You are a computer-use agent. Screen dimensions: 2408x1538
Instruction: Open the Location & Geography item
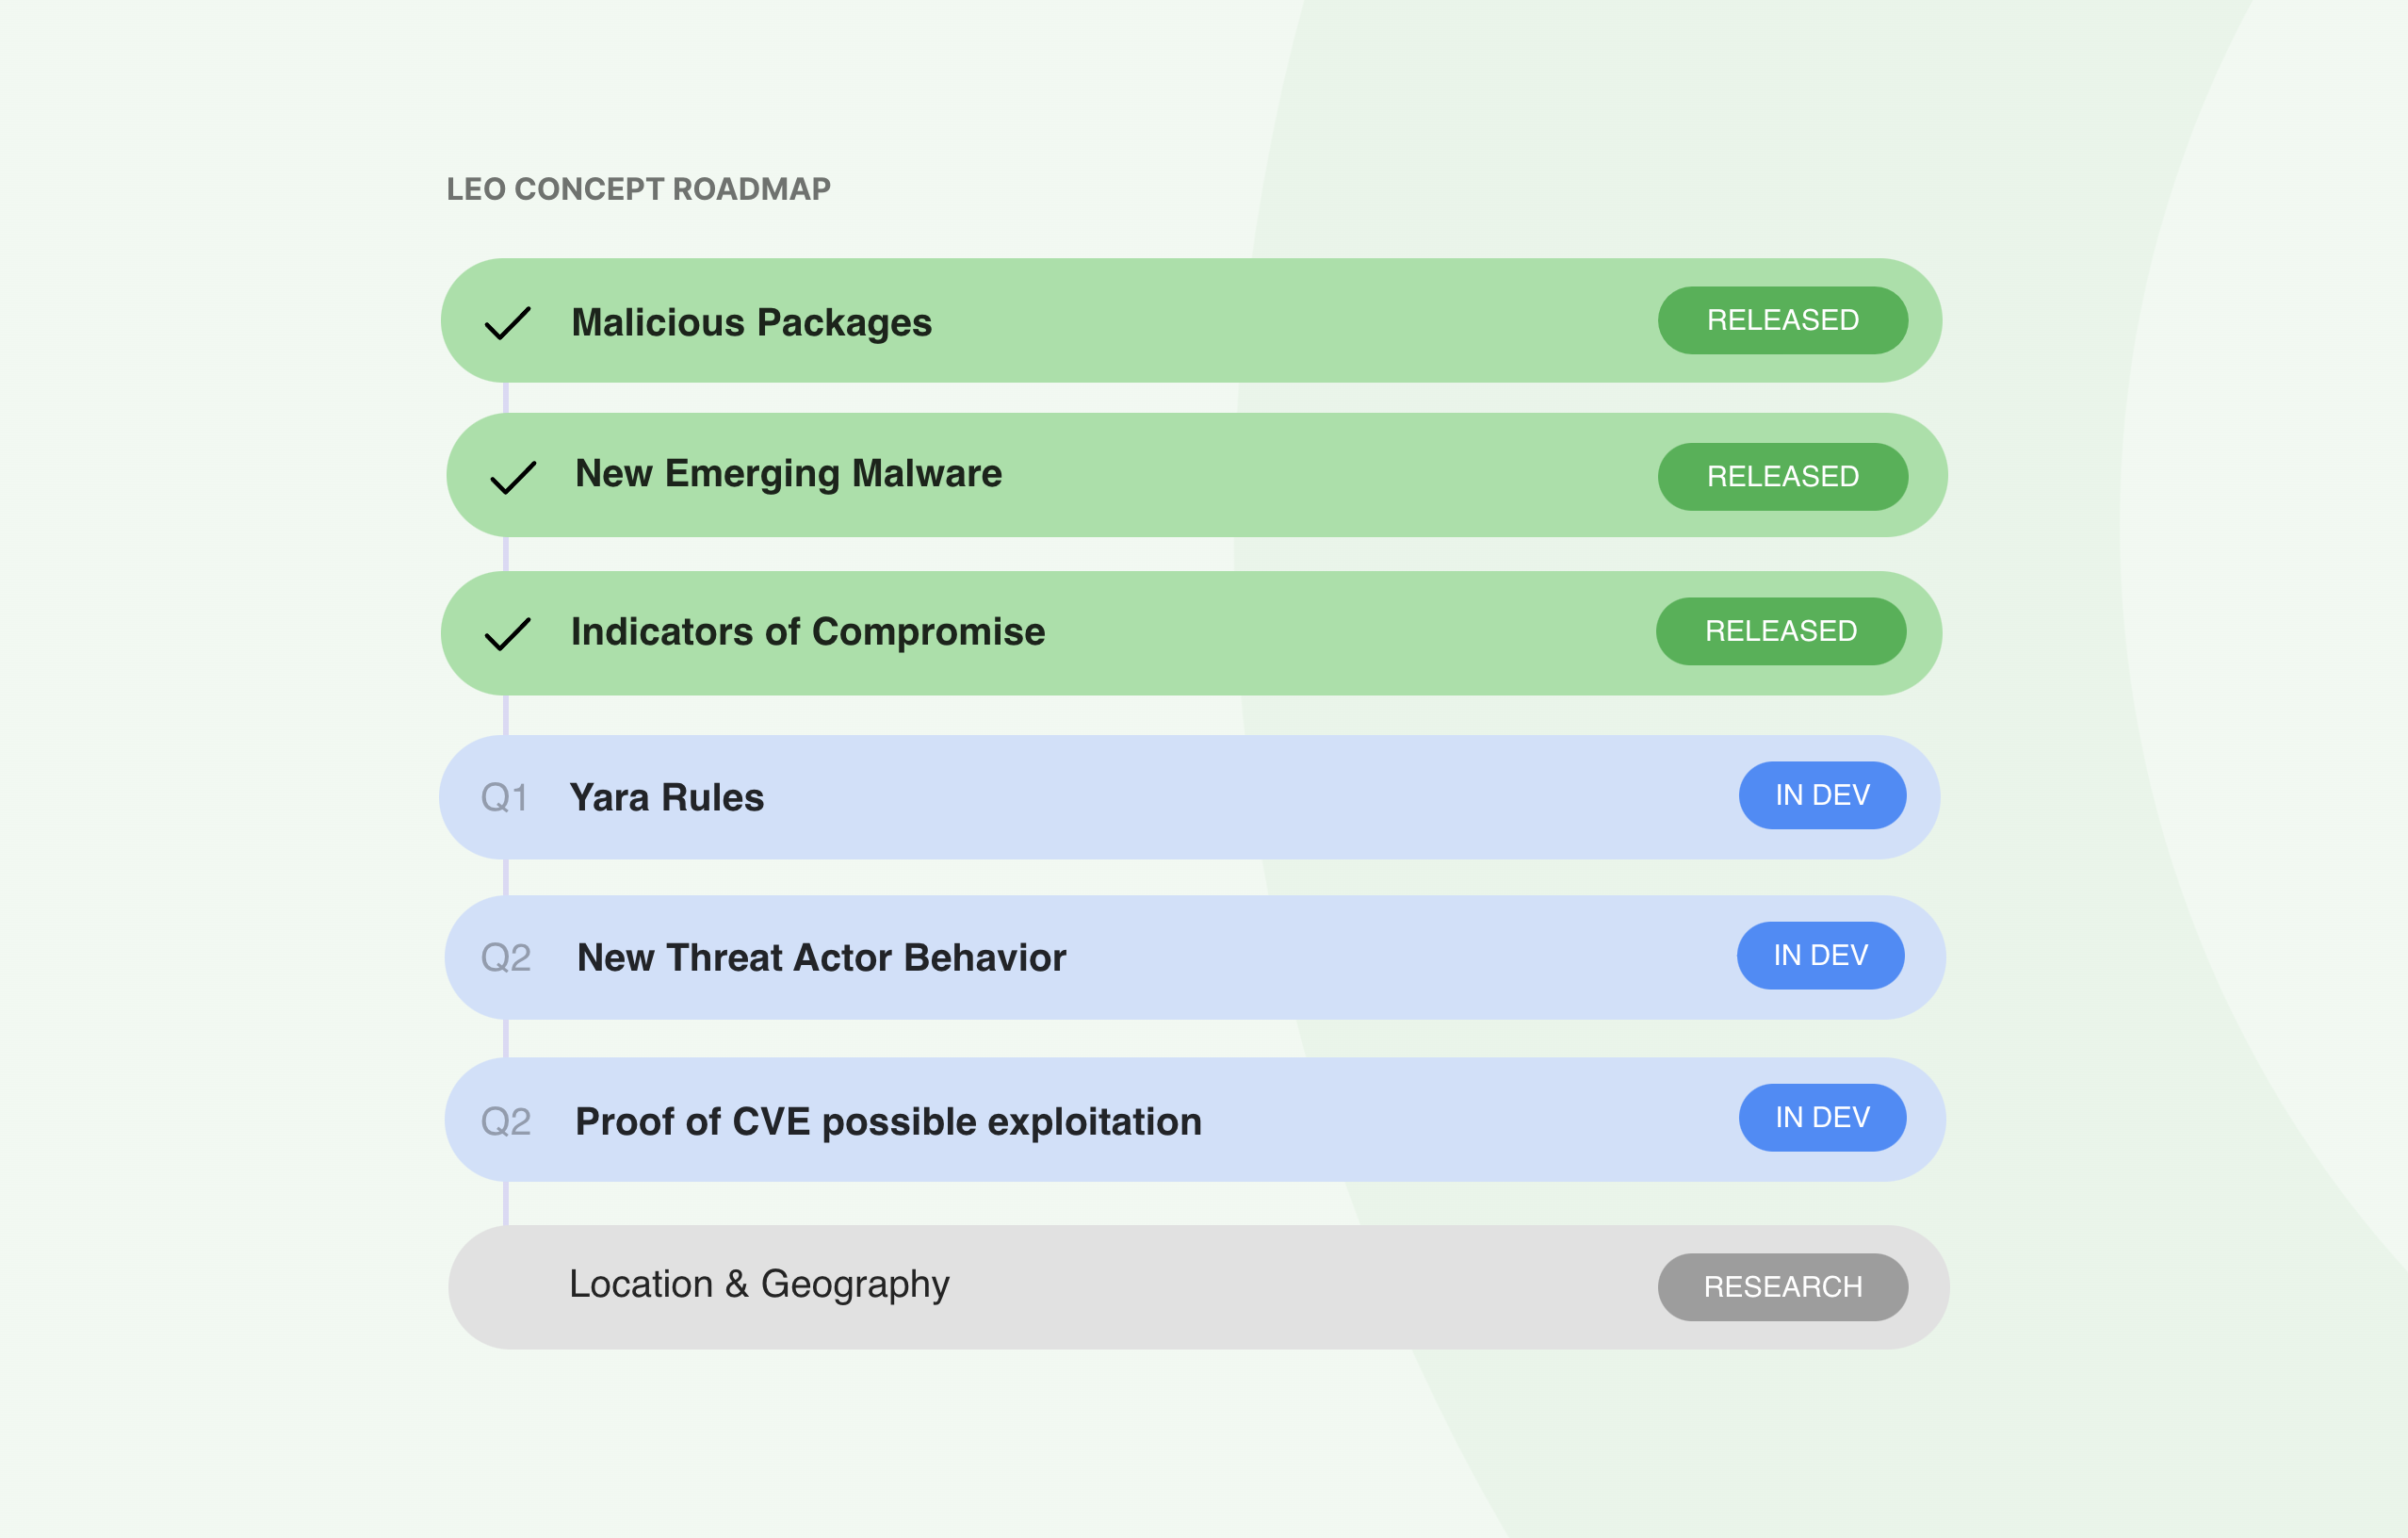click(758, 1284)
